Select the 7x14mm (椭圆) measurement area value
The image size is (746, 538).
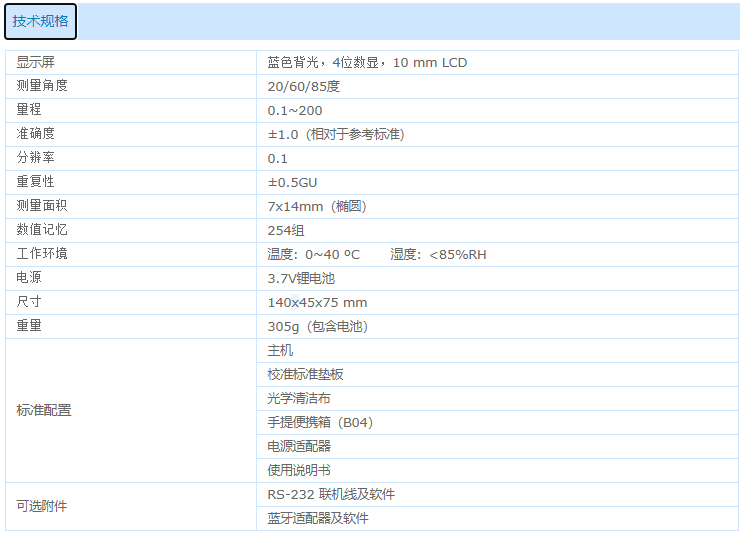tap(317, 206)
